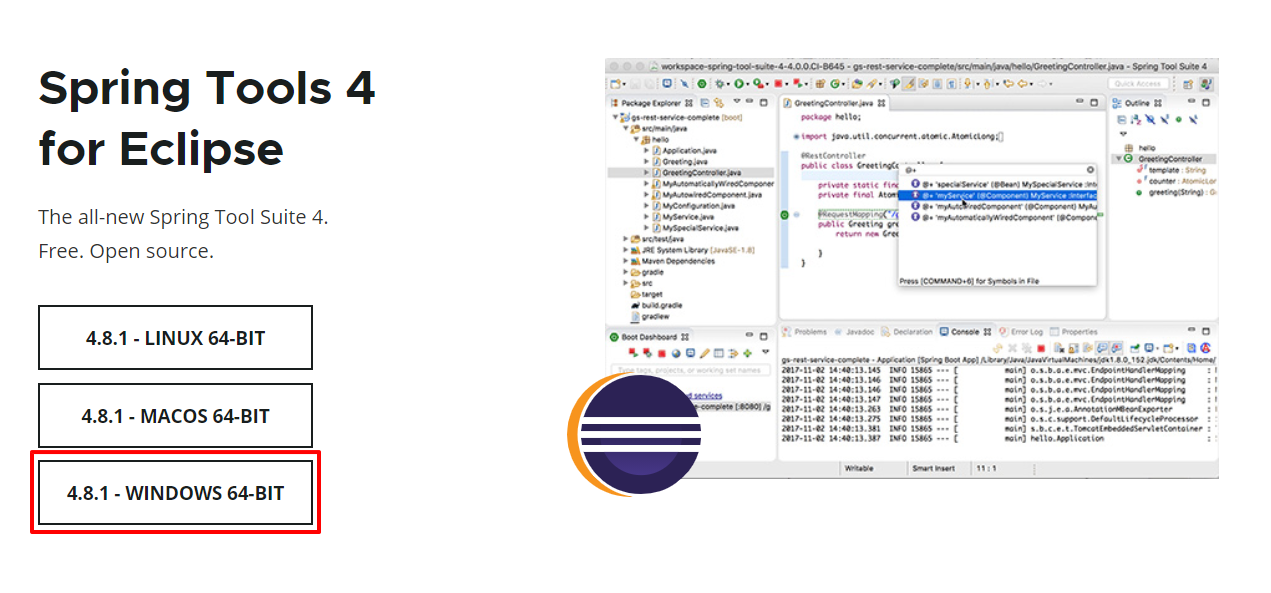Download the 4.8.1 - WINDOWS 64-BIT build
Screen dimensions: 1271x593
[x=175, y=493]
